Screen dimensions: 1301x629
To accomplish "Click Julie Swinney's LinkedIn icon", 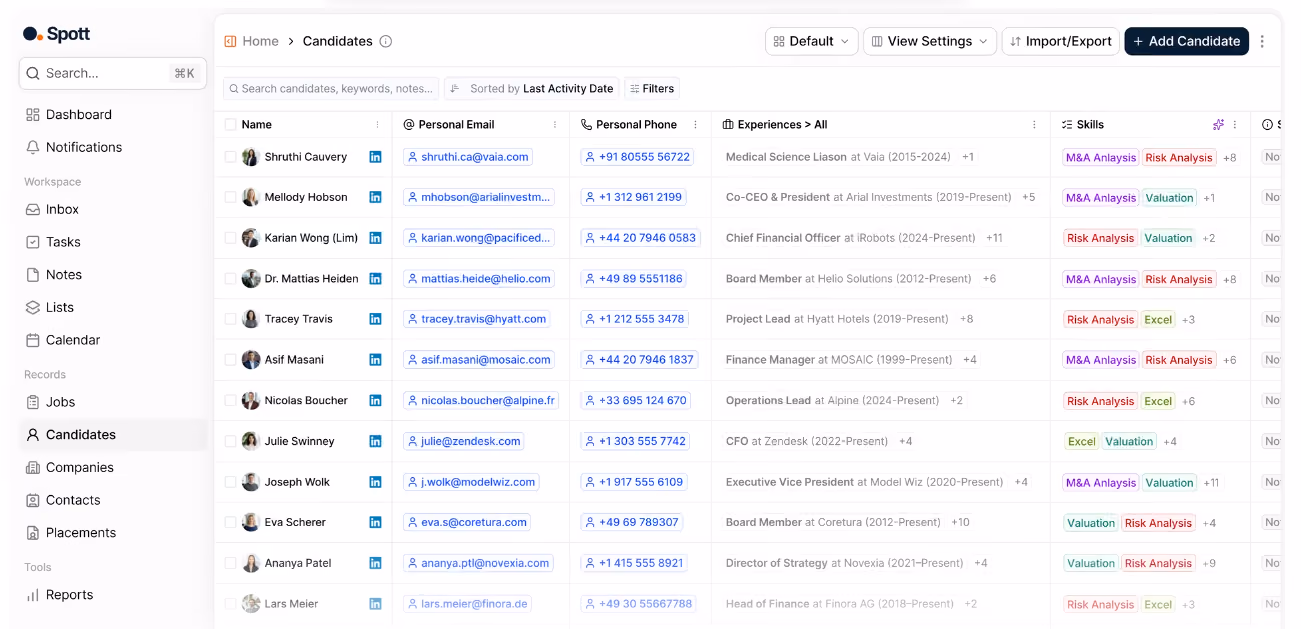I will coord(375,441).
